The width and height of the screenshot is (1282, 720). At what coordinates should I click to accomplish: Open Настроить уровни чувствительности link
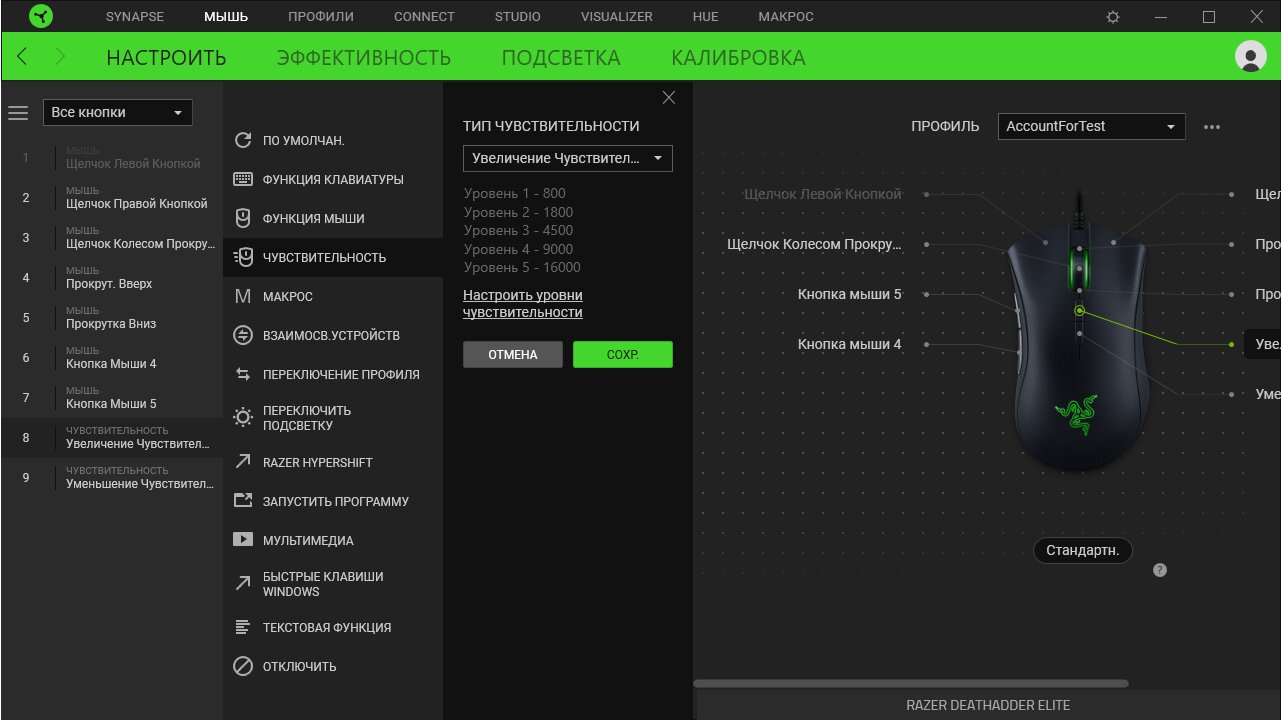(x=523, y=304)
